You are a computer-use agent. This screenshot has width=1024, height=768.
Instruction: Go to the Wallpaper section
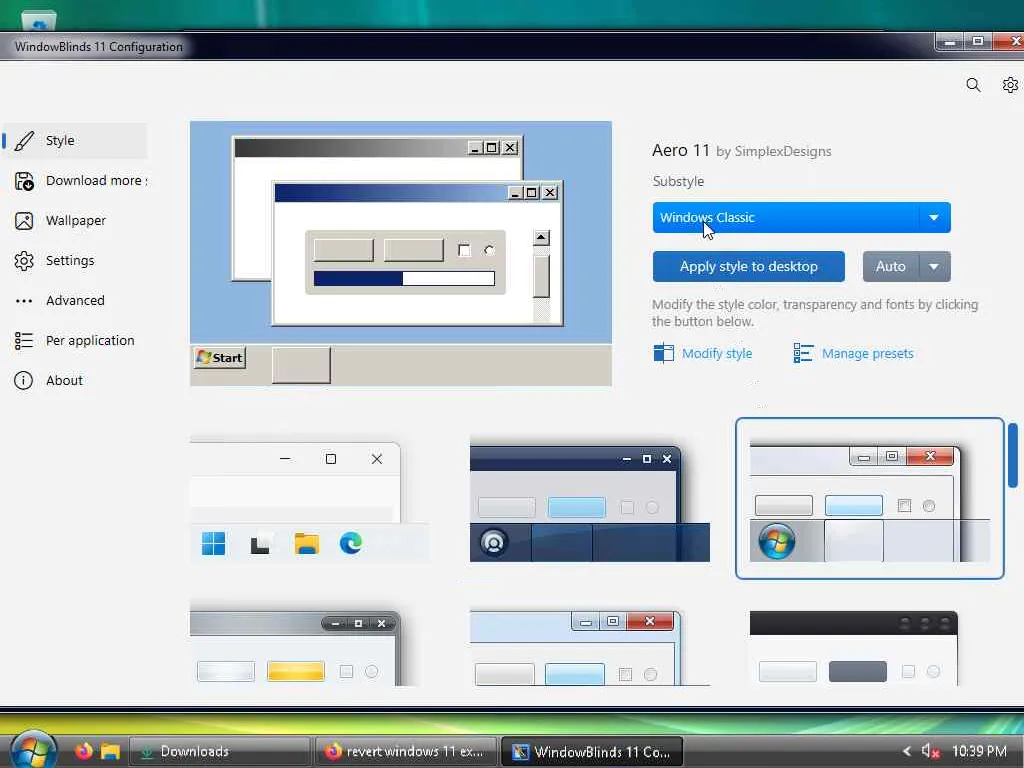click(x=75, y=221)
